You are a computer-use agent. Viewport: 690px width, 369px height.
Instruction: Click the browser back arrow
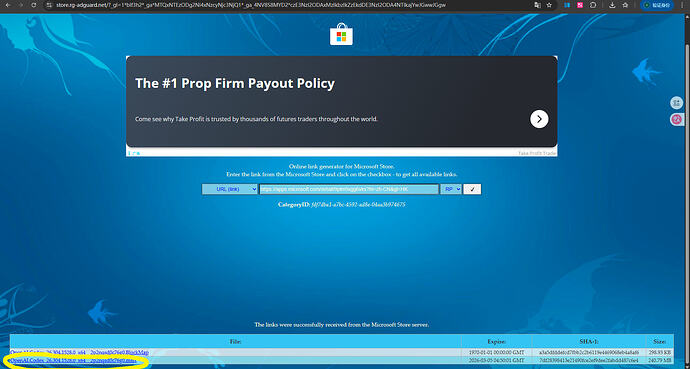coord(8,5)
